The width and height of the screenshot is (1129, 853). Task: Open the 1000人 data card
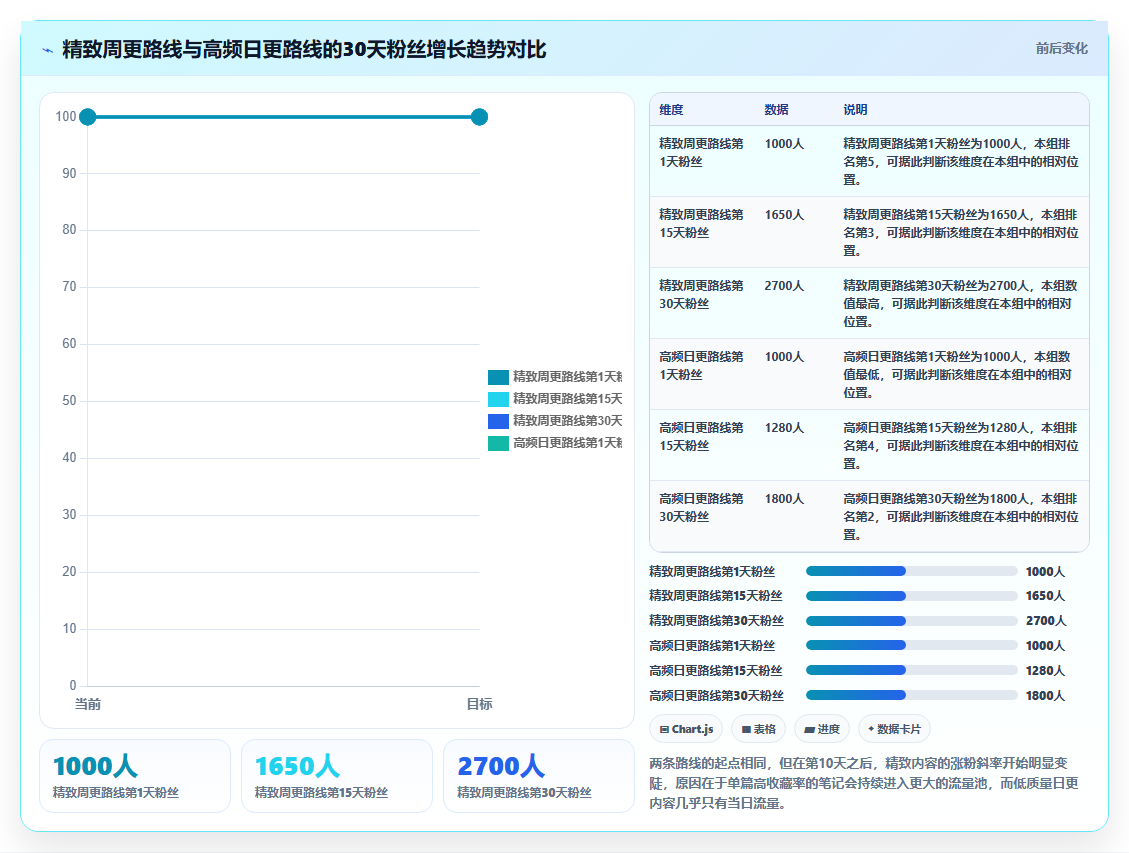135,776
